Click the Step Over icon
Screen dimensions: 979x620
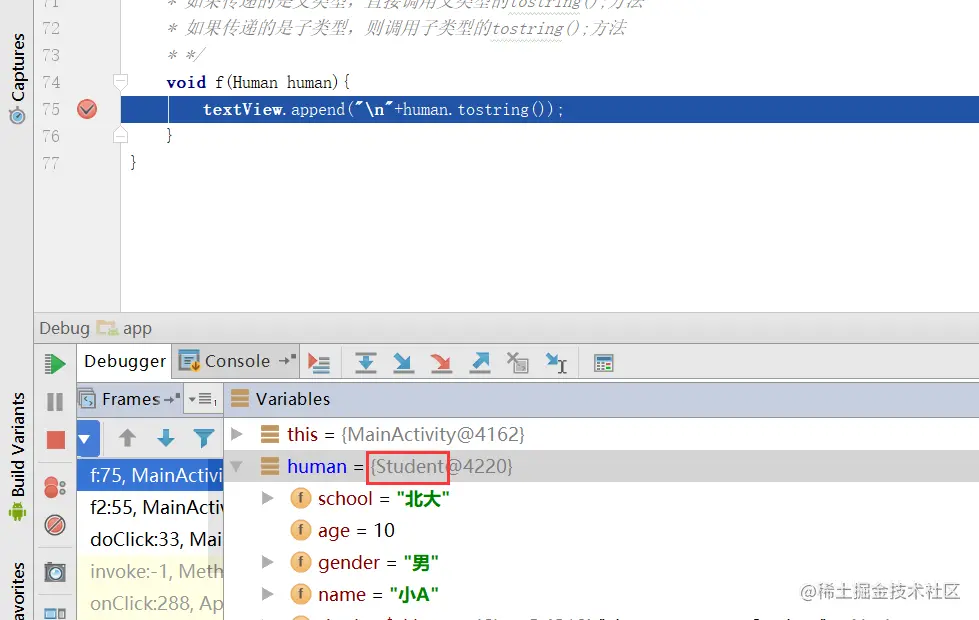pos(365,363)
